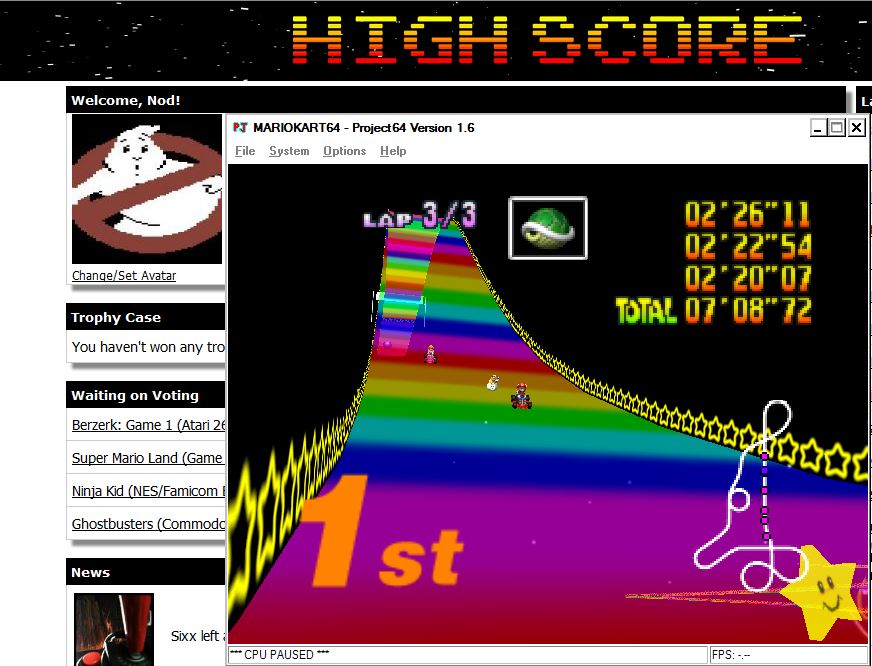Minimize the Project64 window
This screenshot has height=666, width=872.
click(818, 128)
